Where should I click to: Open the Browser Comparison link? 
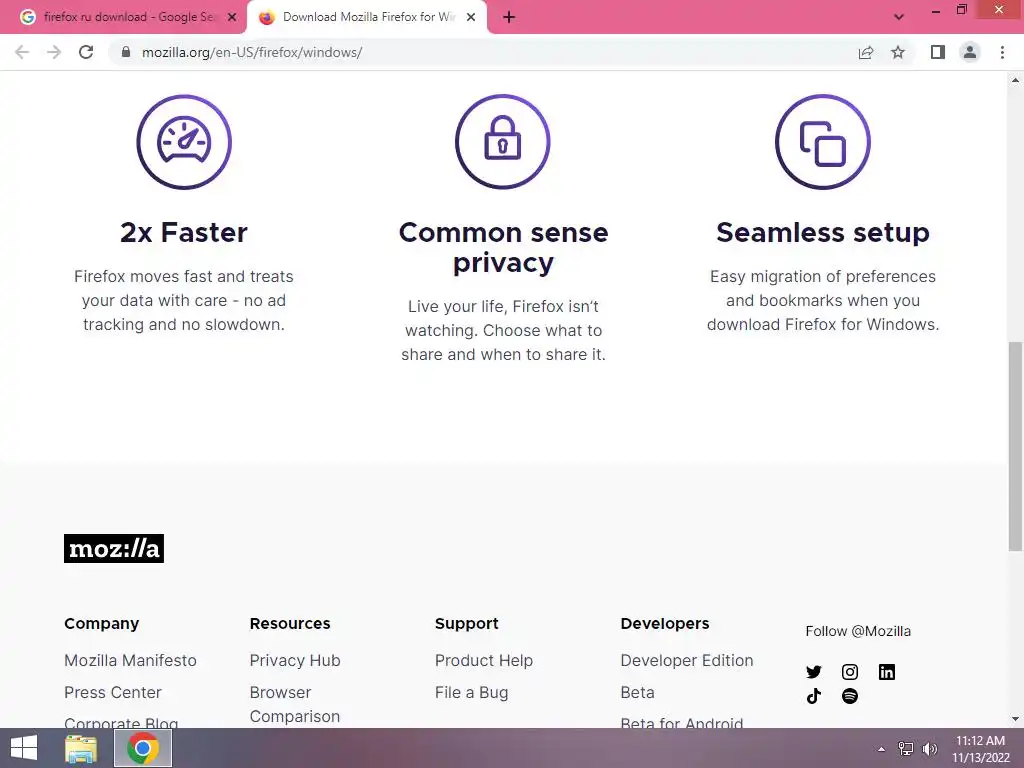point(295,704)
